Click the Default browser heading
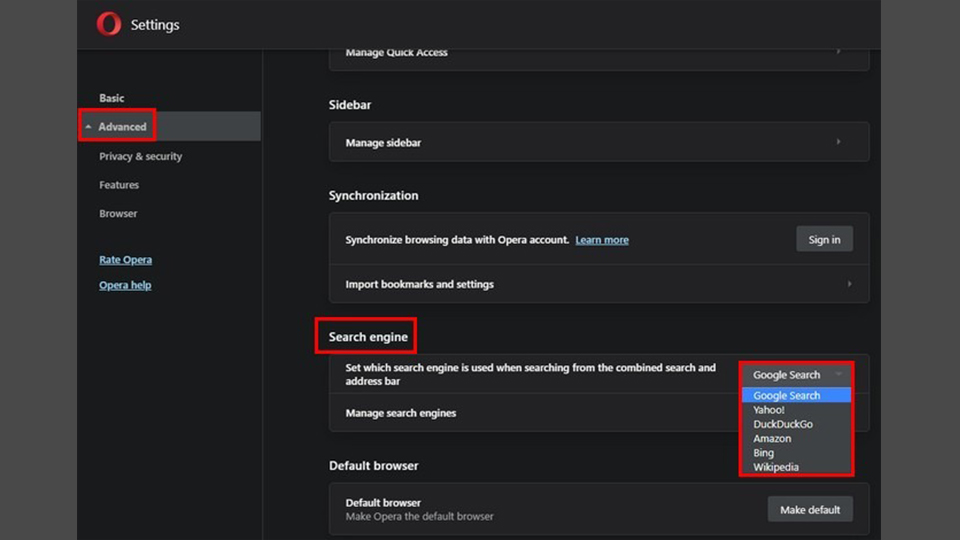The image size is (960, 540). 373,465
